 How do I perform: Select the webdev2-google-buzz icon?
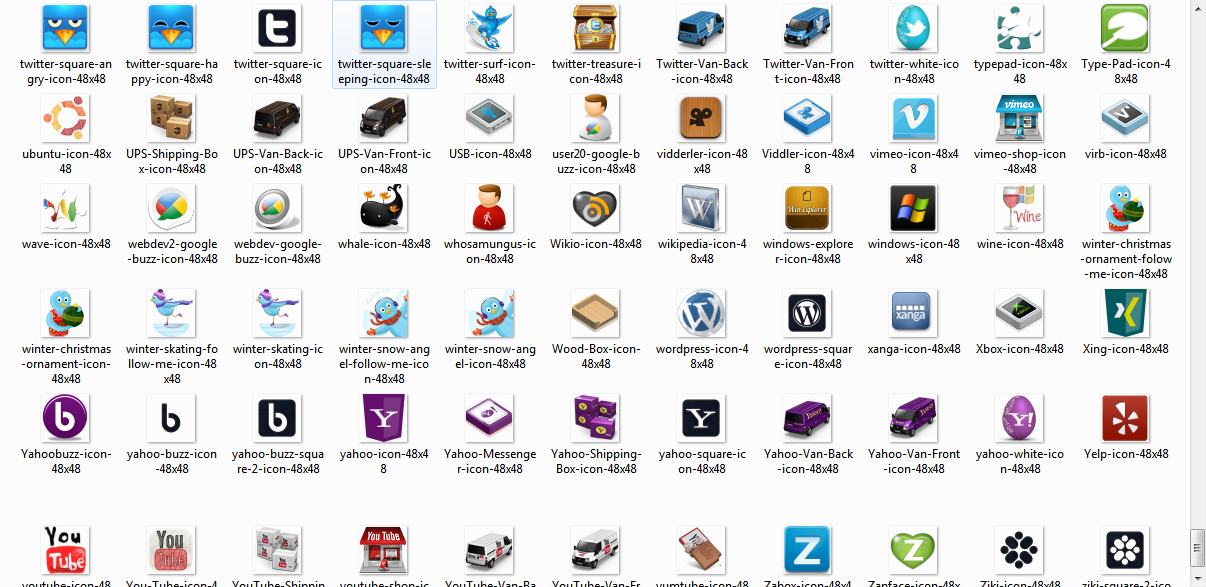pyautogui.click(x=172, y=209)
